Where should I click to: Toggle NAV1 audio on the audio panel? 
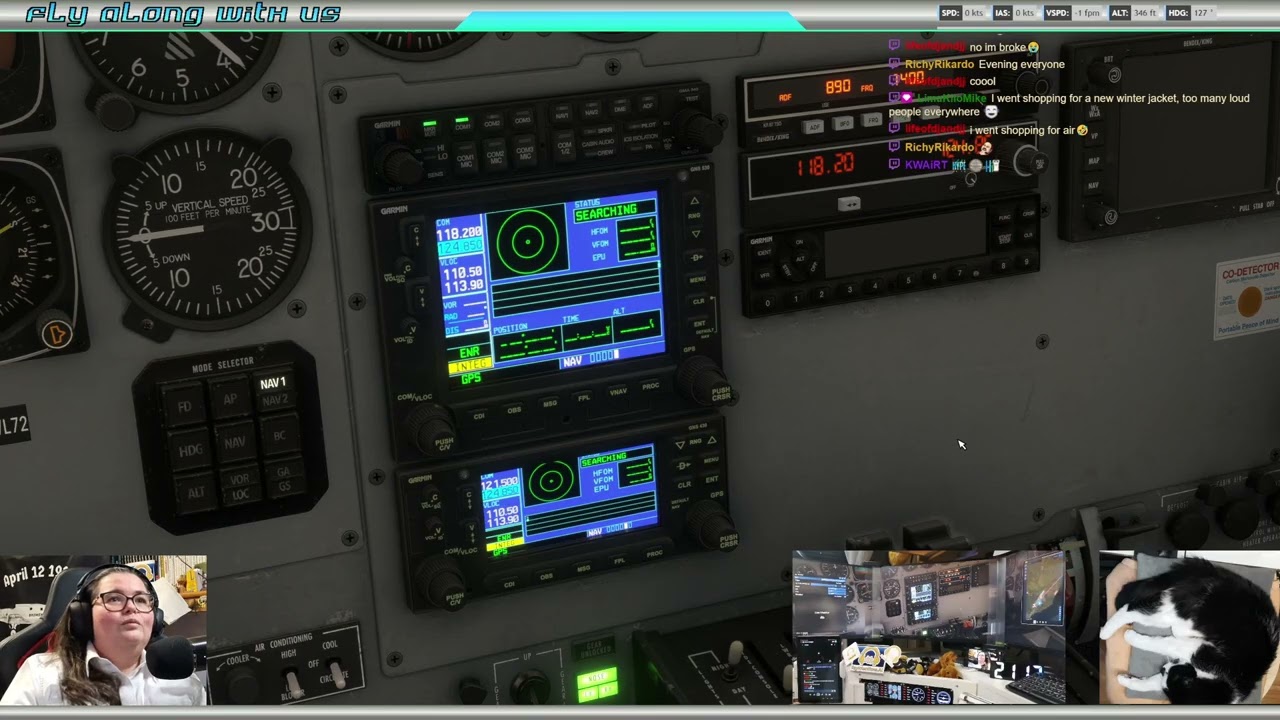tap(562, 113)
